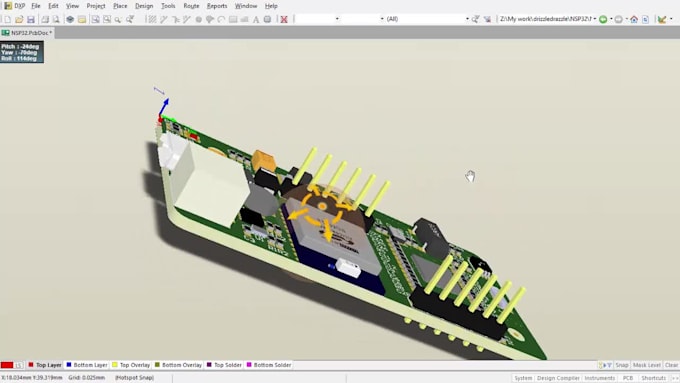Click the Home page icon
Image resolution: width=680 pixels, height=383 pixels.
coord(634,19)
